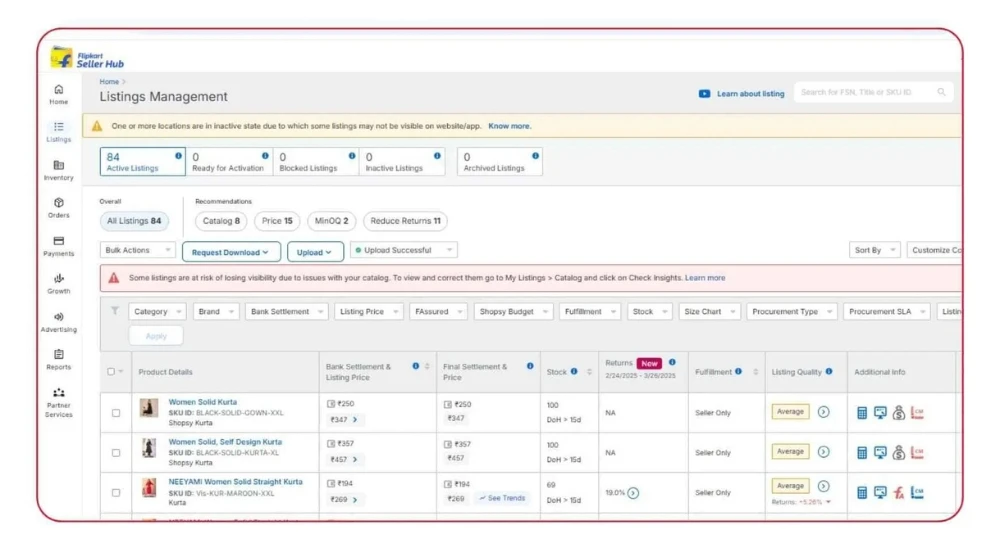
Task: Open the Listing Price filter dropdown
Action: coord(369,311)
